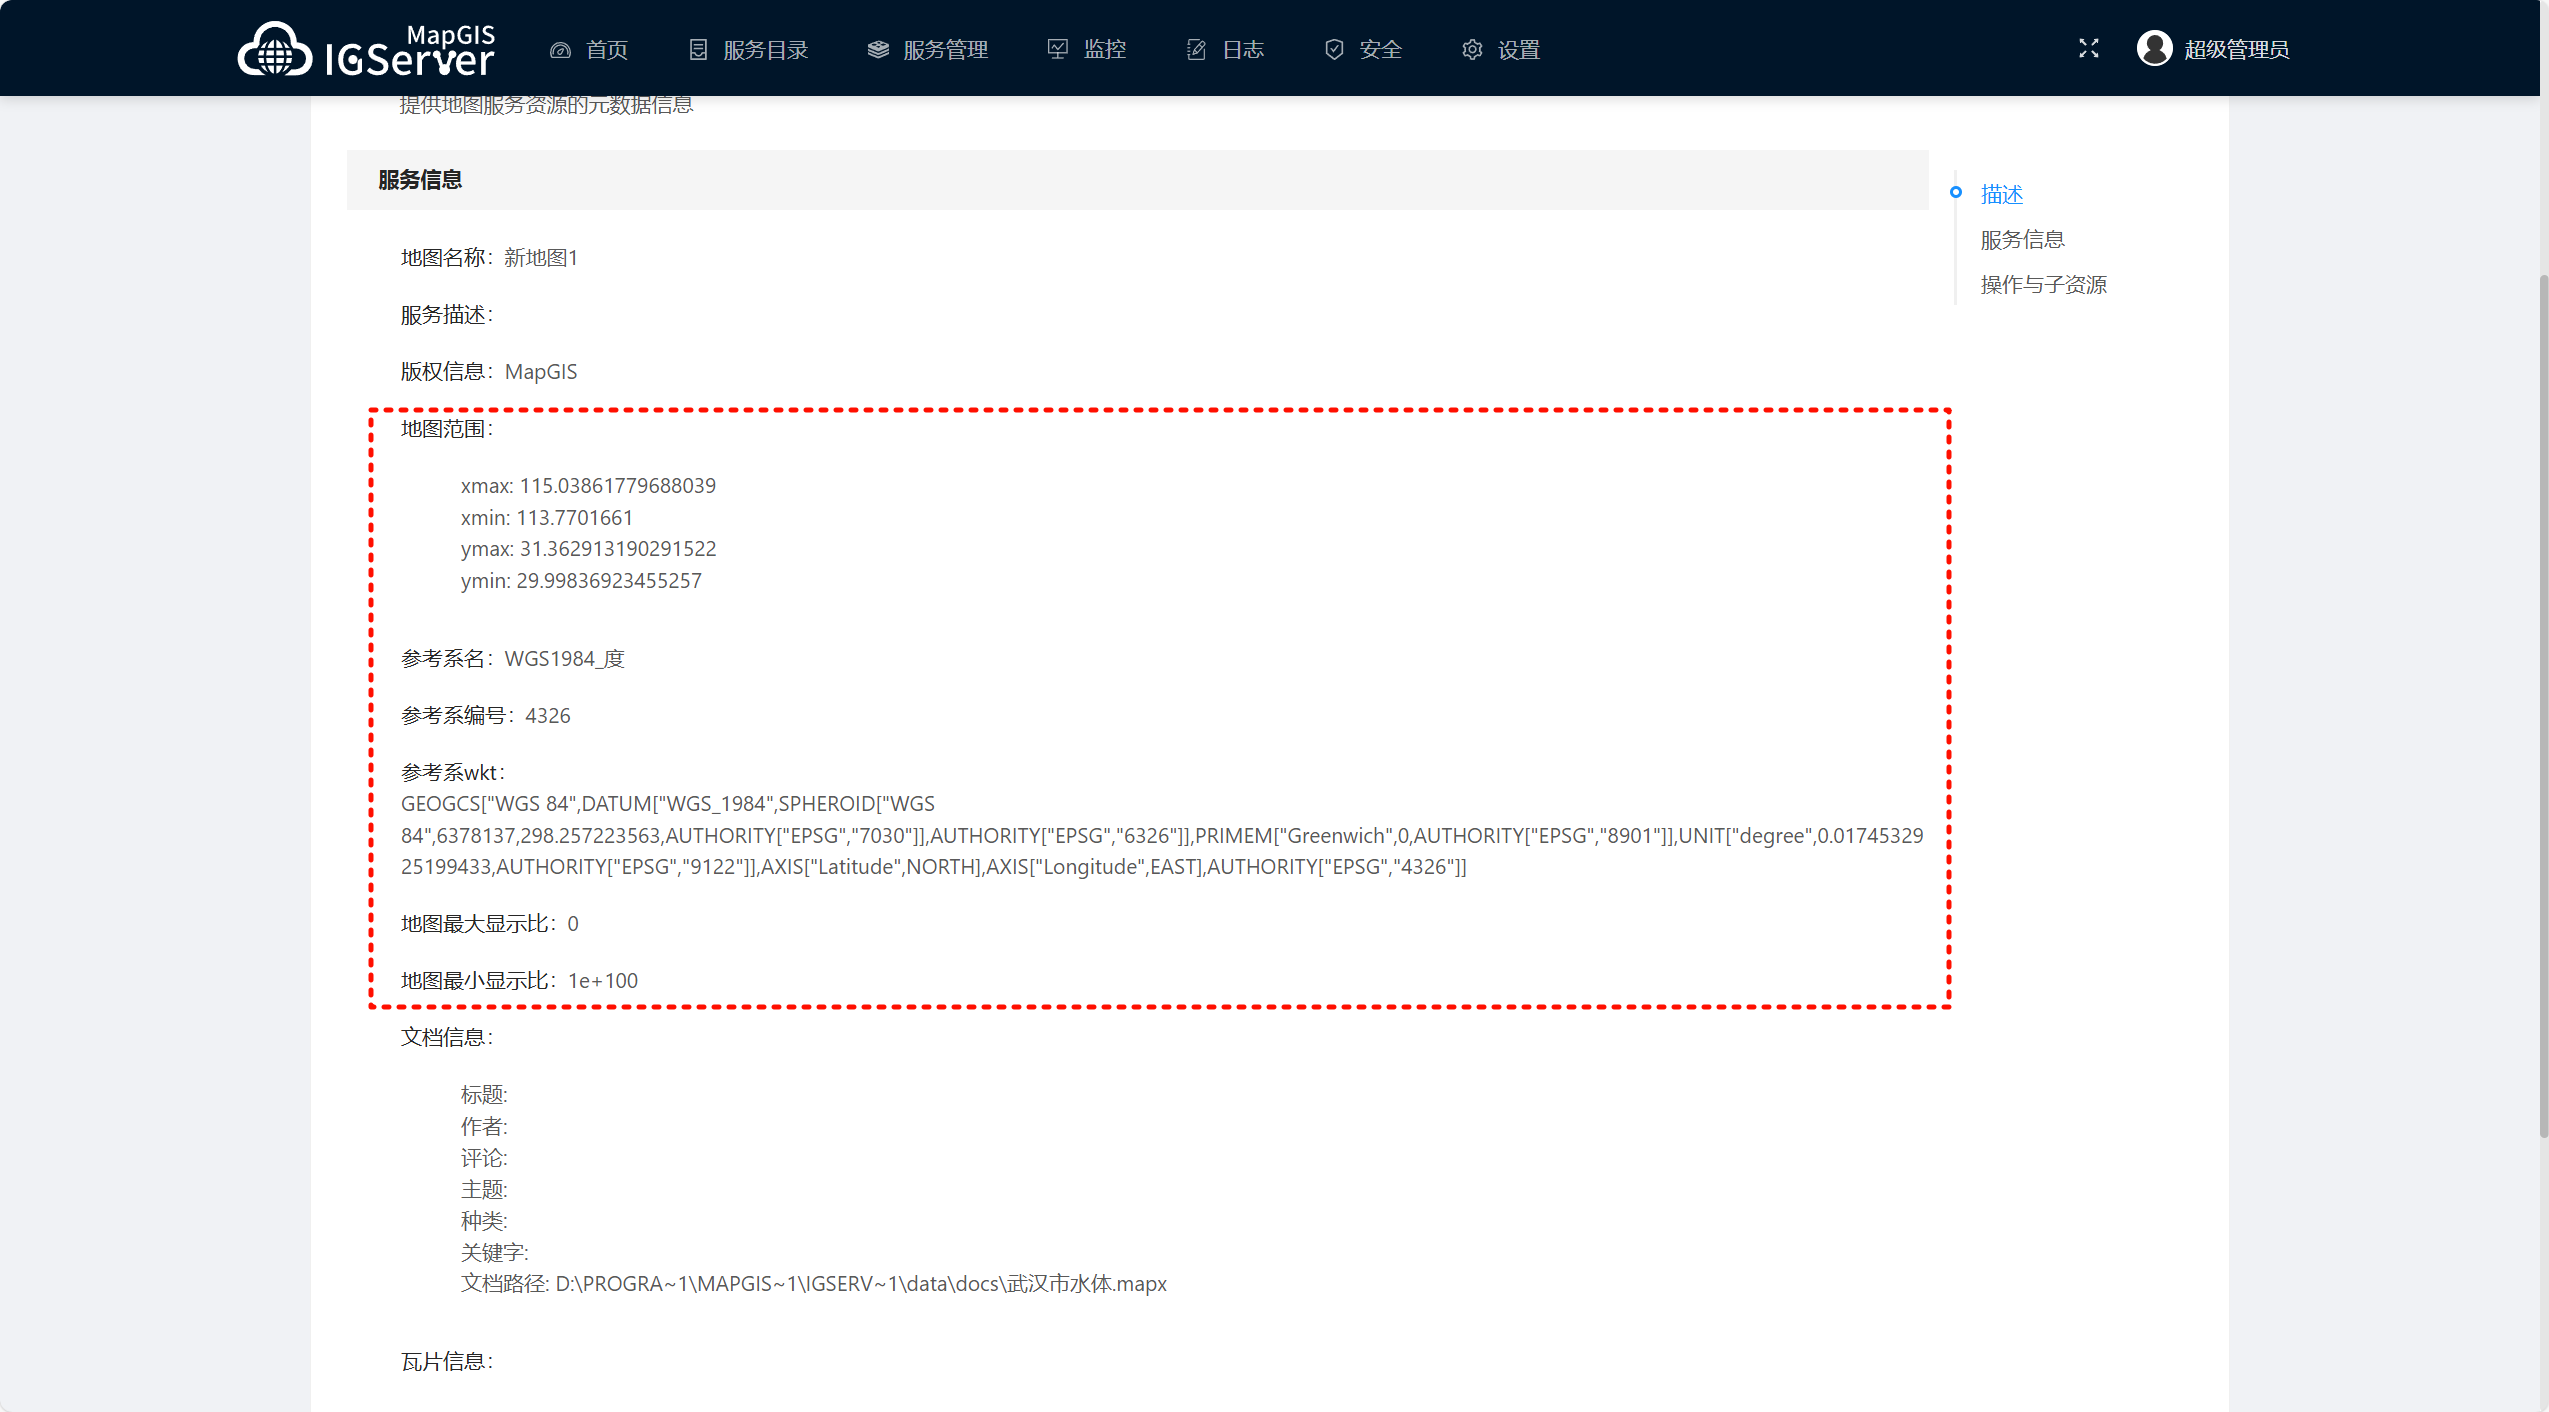Jump to the 描述 anchor link
The width and height of the screenshot is (2549, 1412).
point(2001,194)
